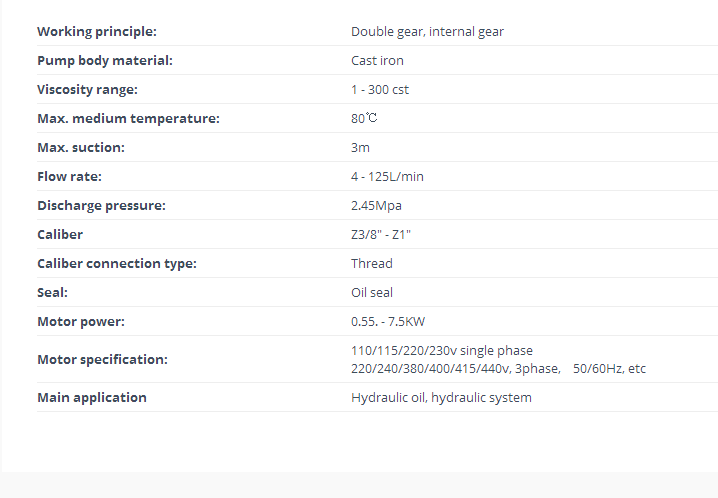
Task: Select the 'Hydraulic oil, hydraulic system' application text
Action: [x=441, y=397]
